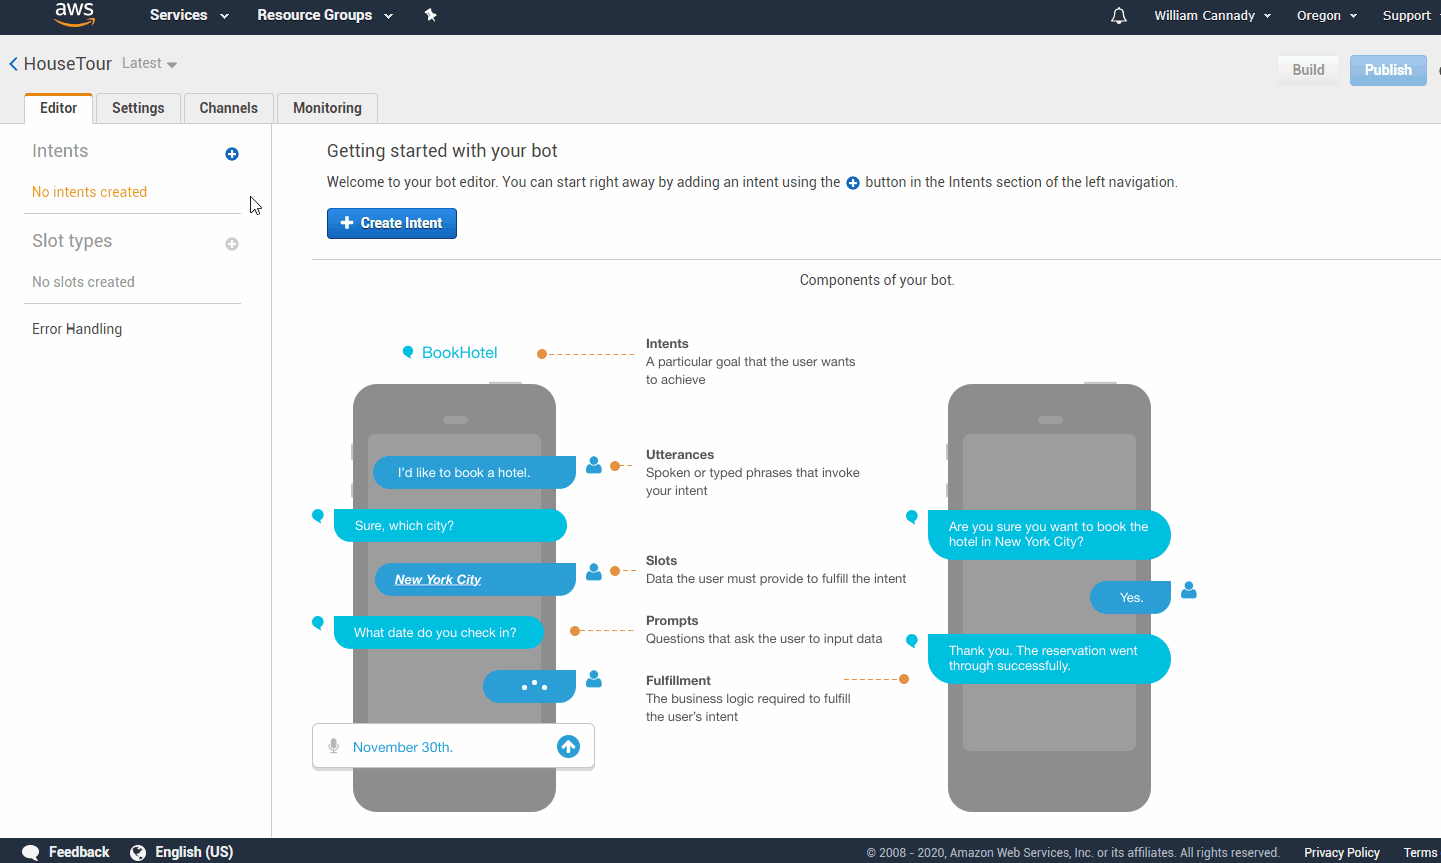Click the 'New York City' slot bubble

click(475, 579)
